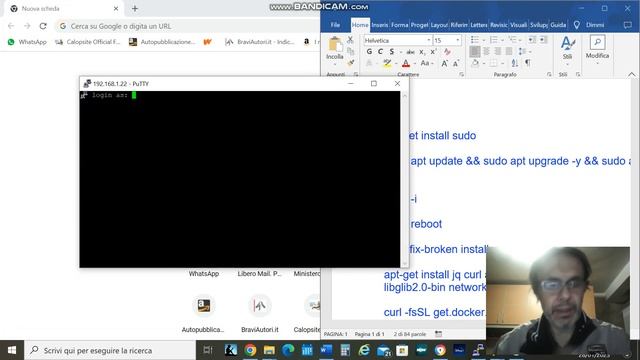Choose the text highlight color yellow button

pos(387,63)
